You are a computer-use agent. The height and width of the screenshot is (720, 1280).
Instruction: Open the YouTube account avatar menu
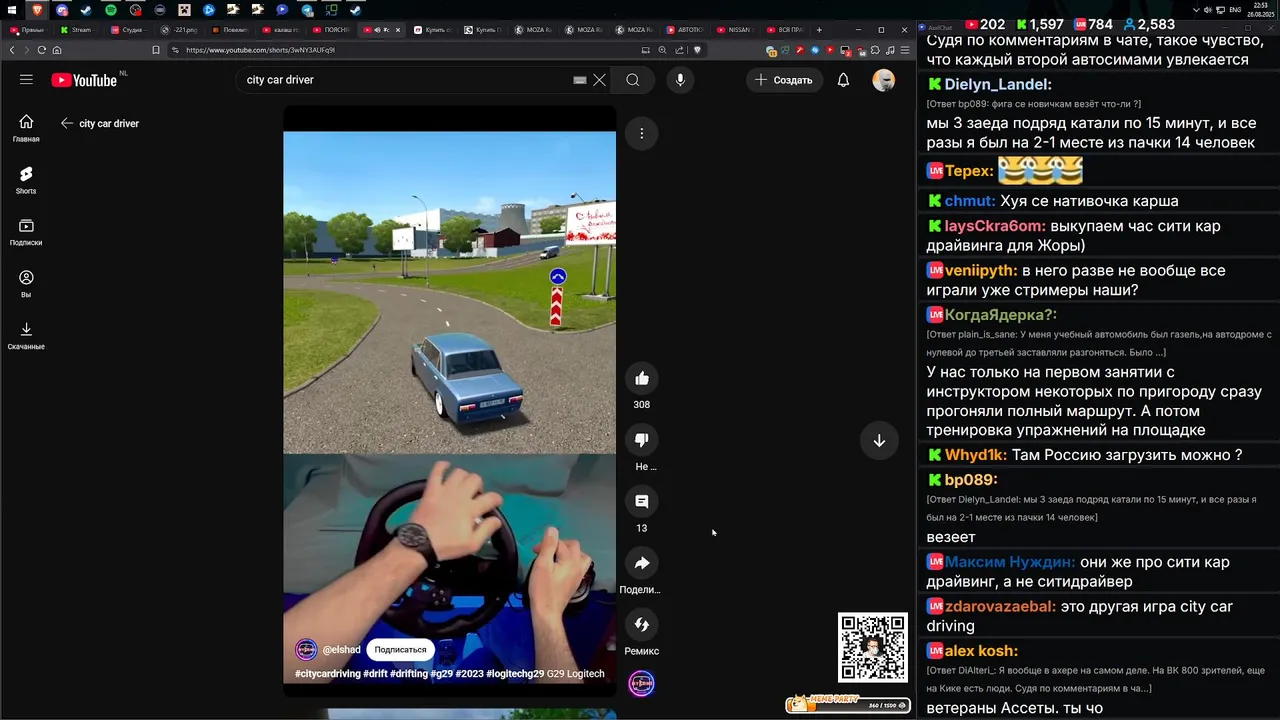(x=884, y=80)
